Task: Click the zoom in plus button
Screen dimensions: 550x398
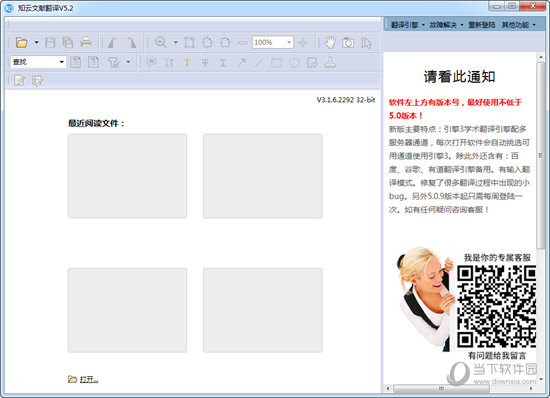Action: pyautogui.click(x=303, y=43)
